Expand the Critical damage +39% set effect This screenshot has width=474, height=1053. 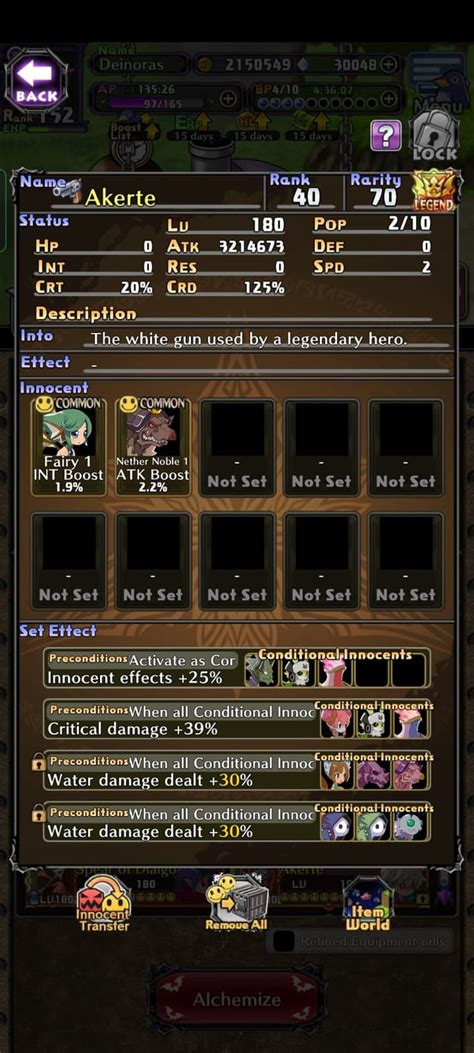click(237, 720)
